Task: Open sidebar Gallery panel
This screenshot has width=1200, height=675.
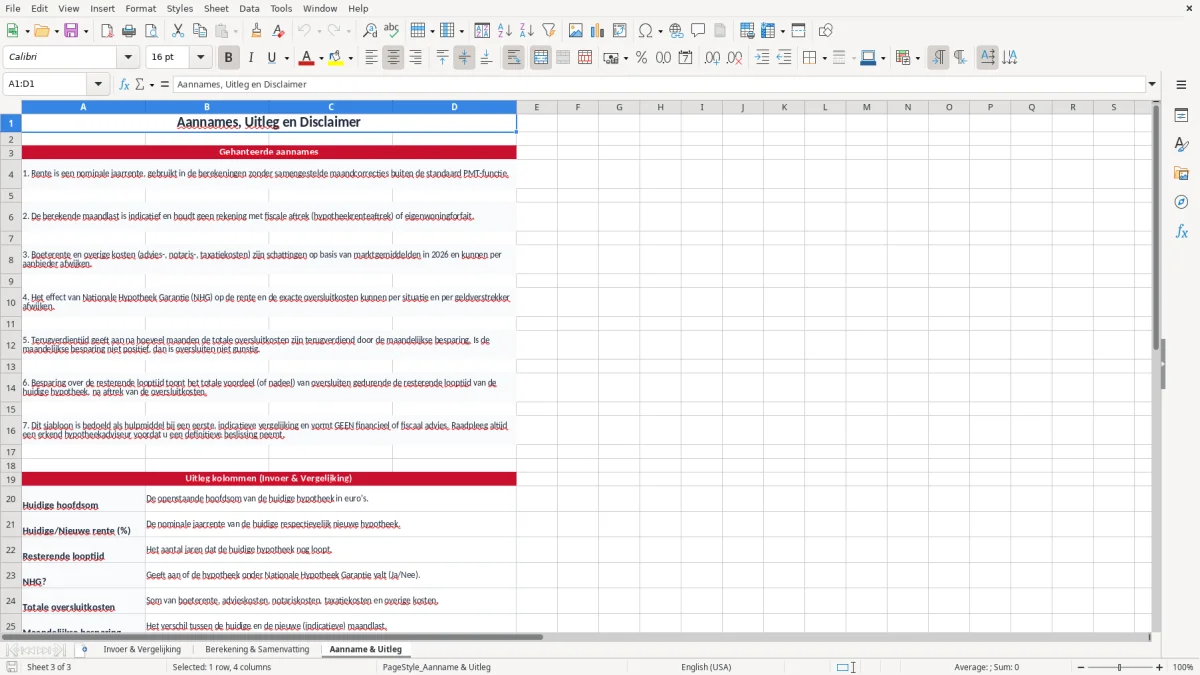Action: click(x=1181, y=174)
